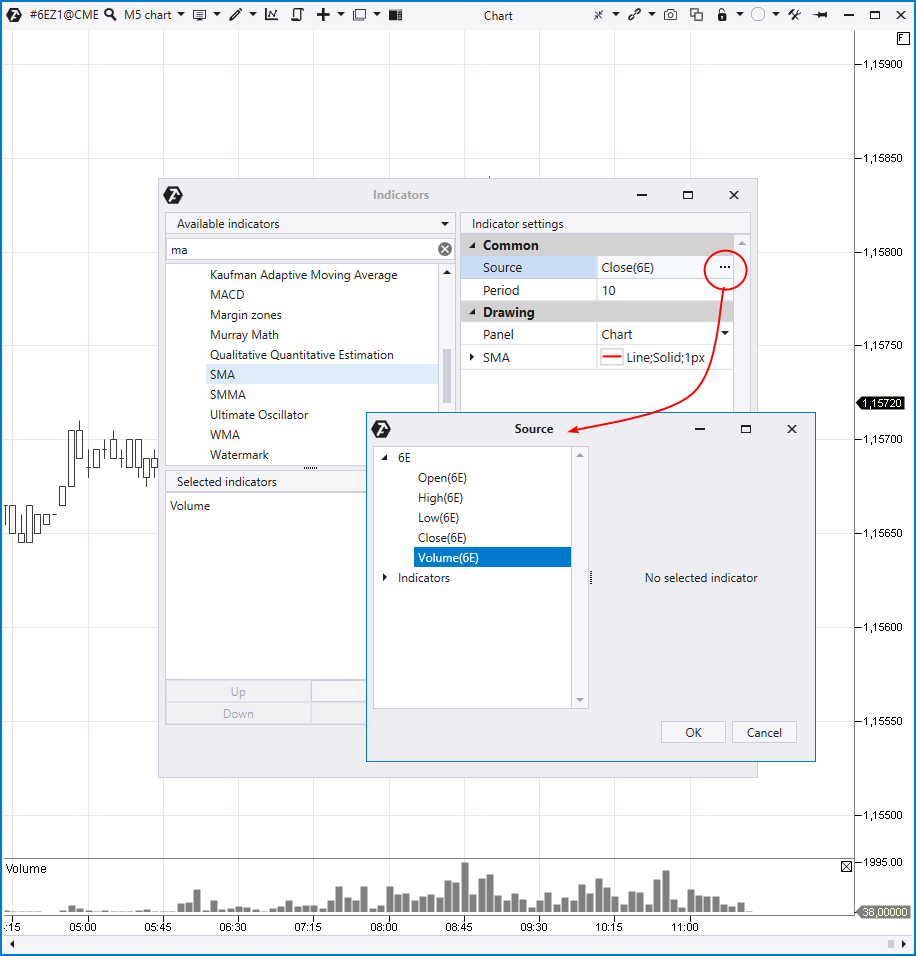Open the Panel dropdown set to Chart
916x956 pixels.
click(x=724, y=334)
